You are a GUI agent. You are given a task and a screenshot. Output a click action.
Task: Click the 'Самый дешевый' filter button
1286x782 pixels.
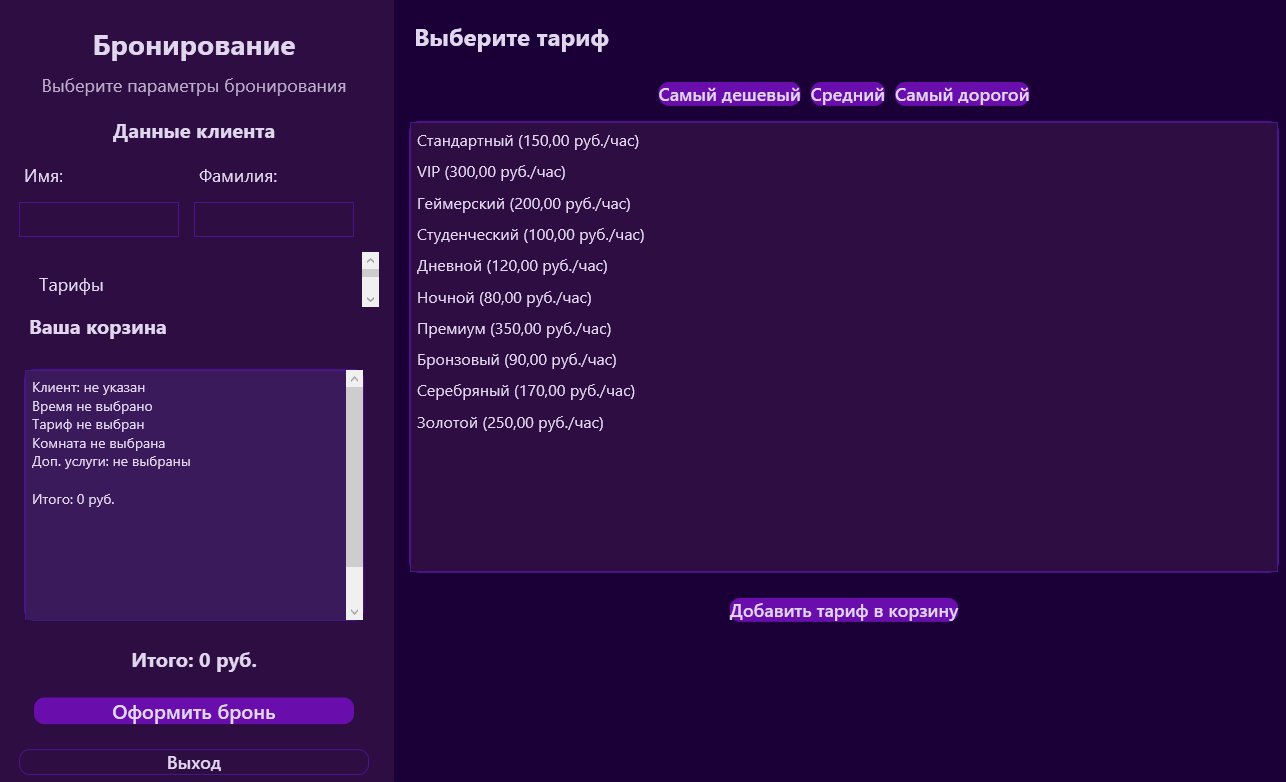pyautogui.click(x=728, y=94)
